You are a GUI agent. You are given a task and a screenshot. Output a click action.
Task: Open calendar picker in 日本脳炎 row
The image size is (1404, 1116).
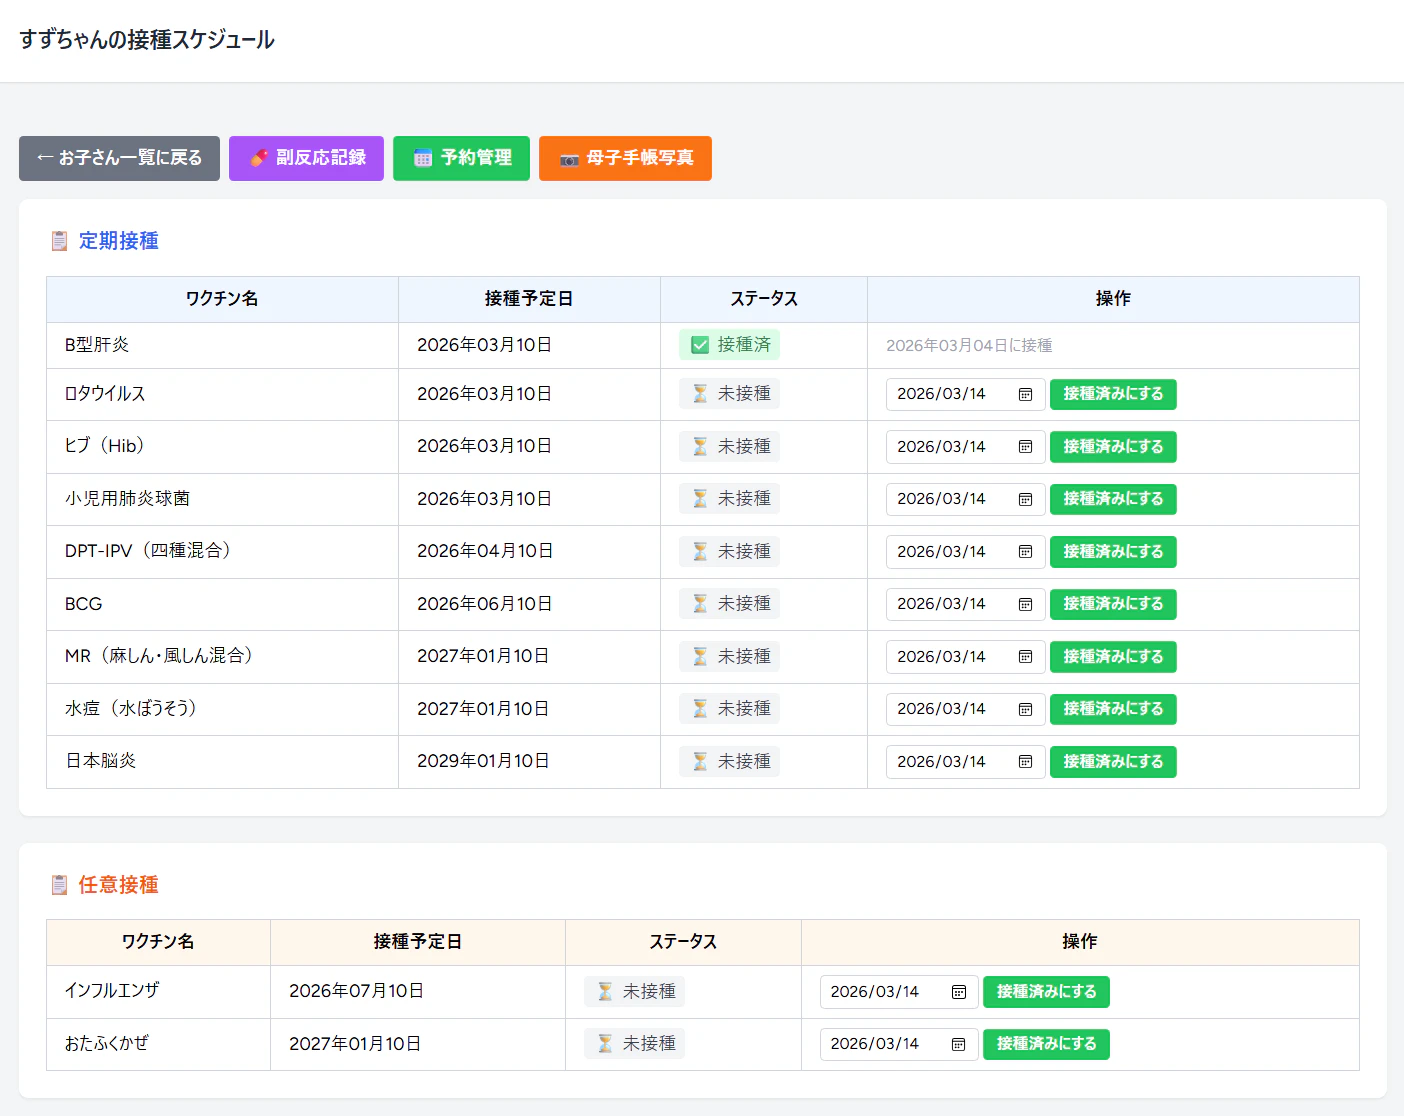(x=1025, y=762)
